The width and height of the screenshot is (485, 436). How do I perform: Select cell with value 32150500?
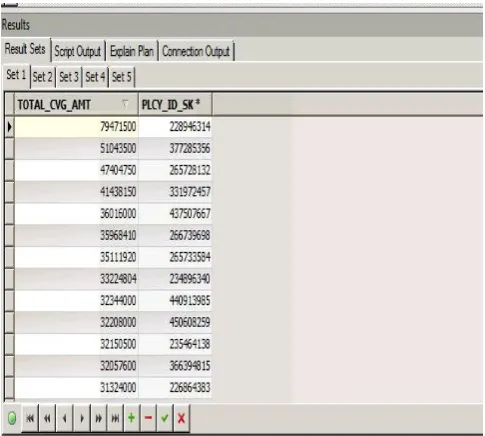click(76, 344)
